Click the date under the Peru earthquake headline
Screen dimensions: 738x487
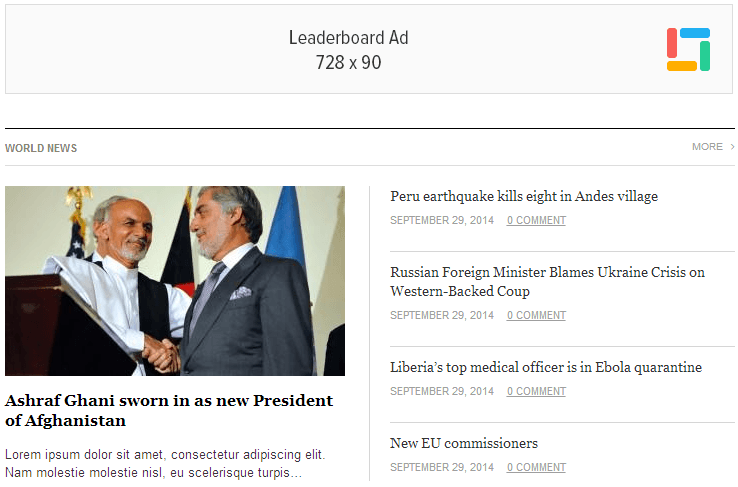[x=442, y=220]
